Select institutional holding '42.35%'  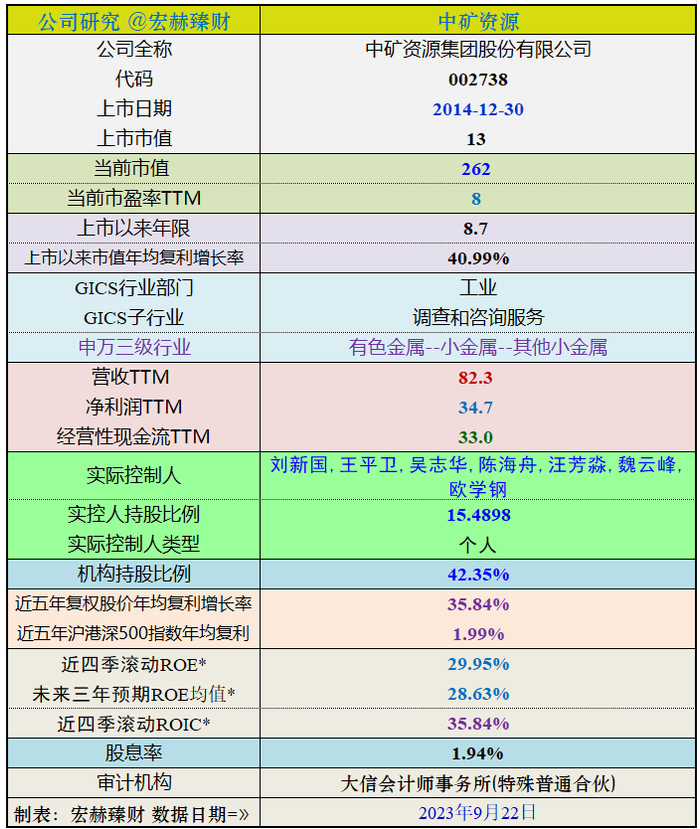click(478, 575)
